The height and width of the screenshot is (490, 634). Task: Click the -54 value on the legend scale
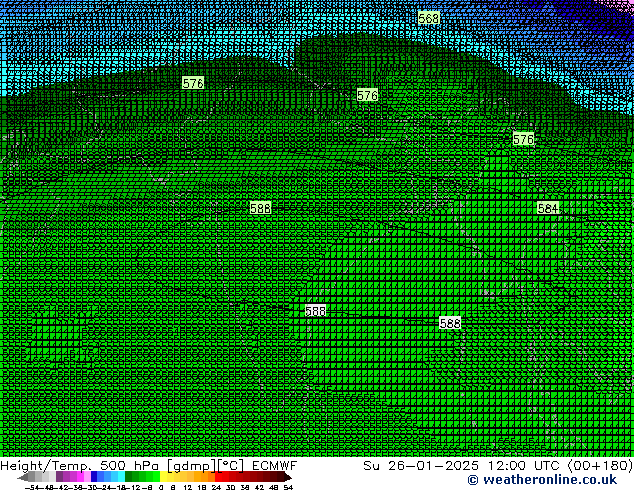click(x=31, y=488)
